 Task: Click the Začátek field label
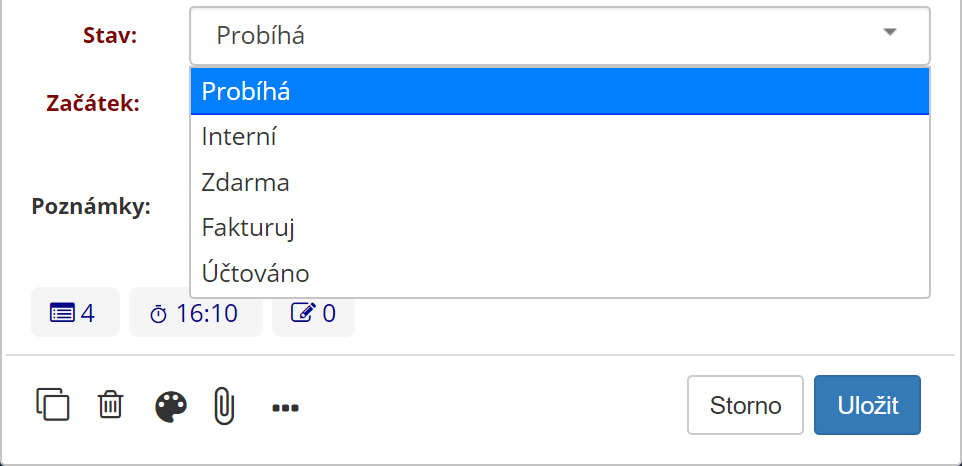pos(93,103)
